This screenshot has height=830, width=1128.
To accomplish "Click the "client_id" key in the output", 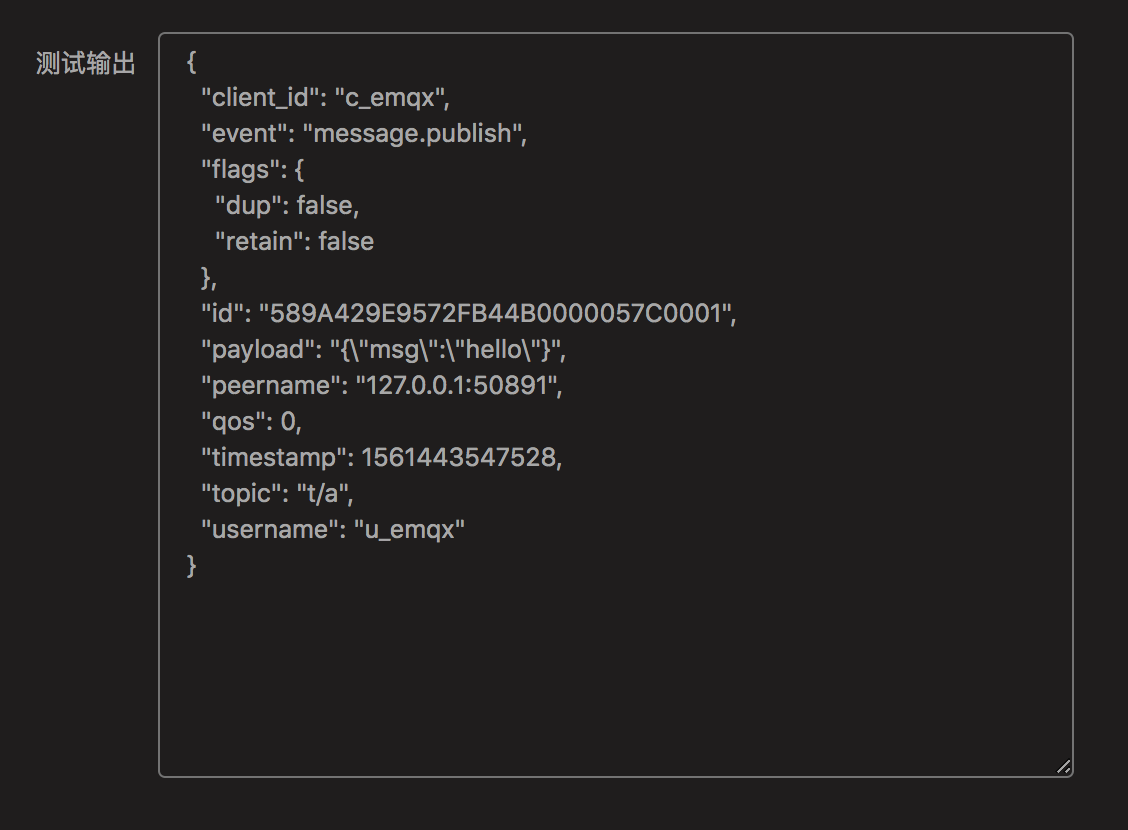I will coord(259,98).
